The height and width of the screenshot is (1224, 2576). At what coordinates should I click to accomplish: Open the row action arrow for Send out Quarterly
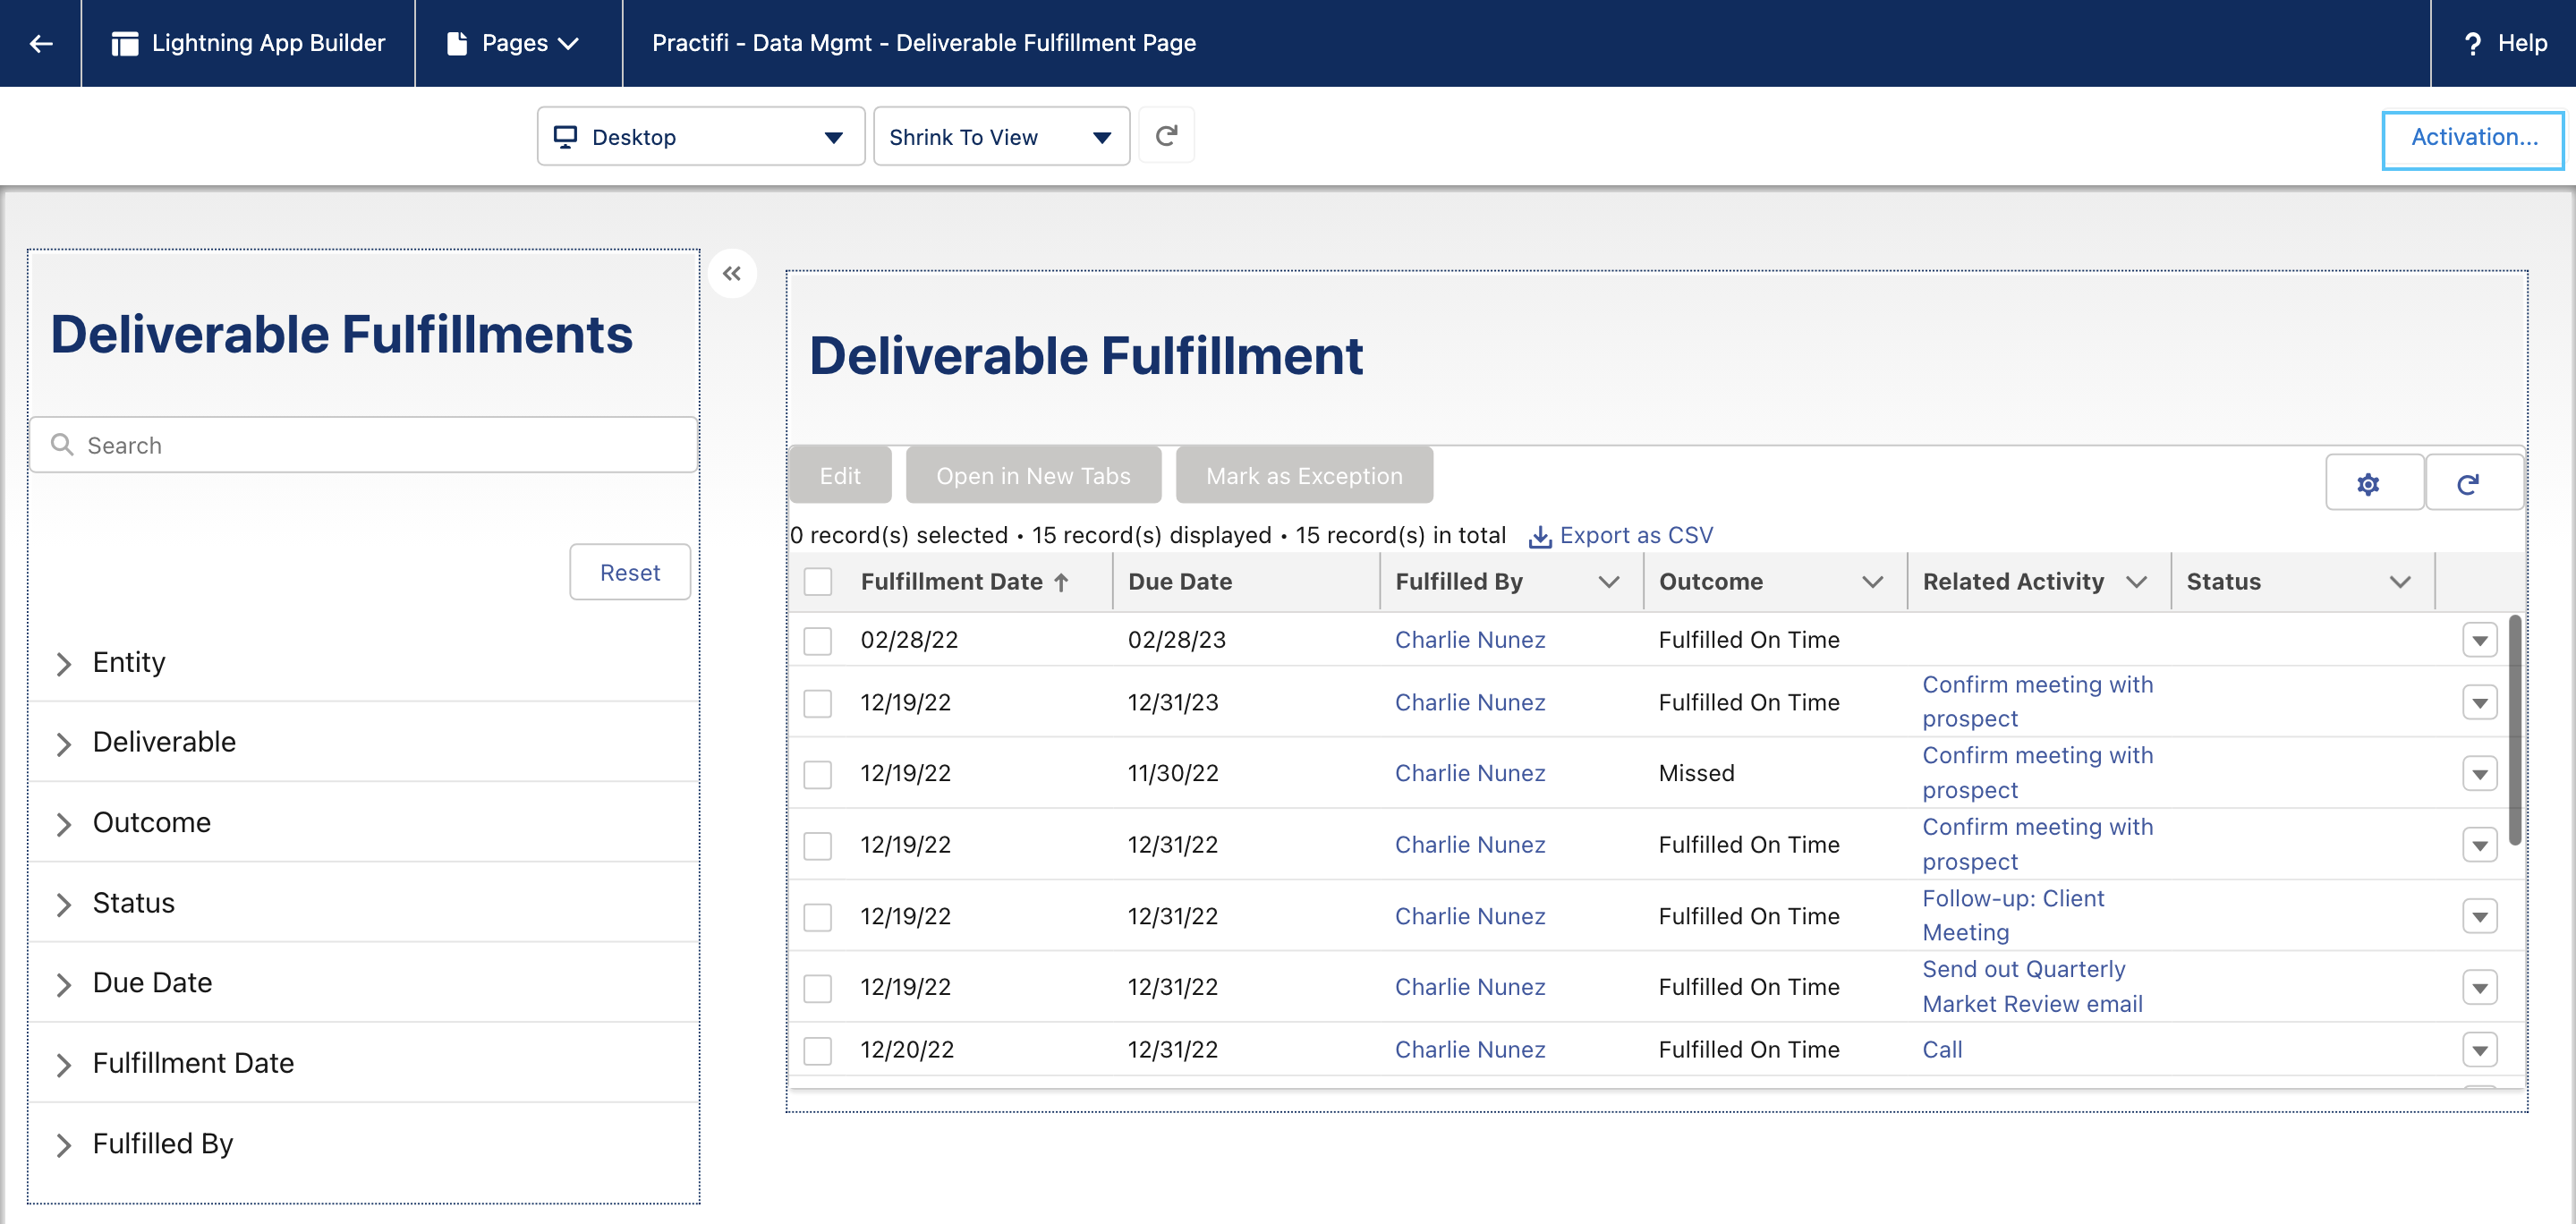[x=2480, y=988]
